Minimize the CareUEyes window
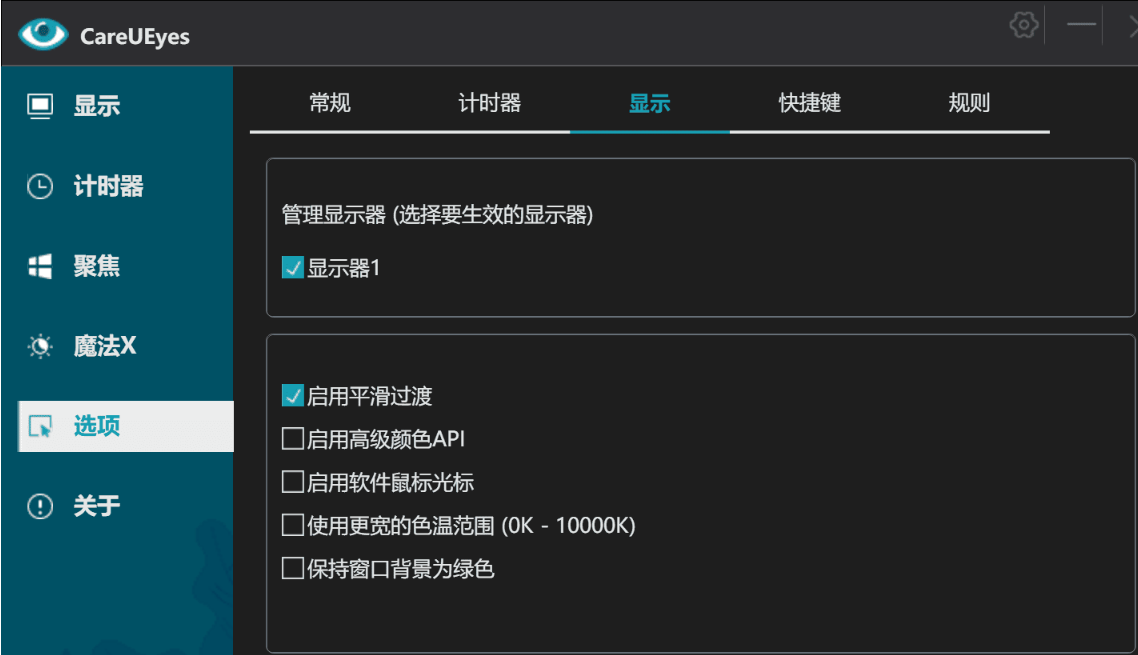Screen dimensions: 1138x655 (1081, 25)
